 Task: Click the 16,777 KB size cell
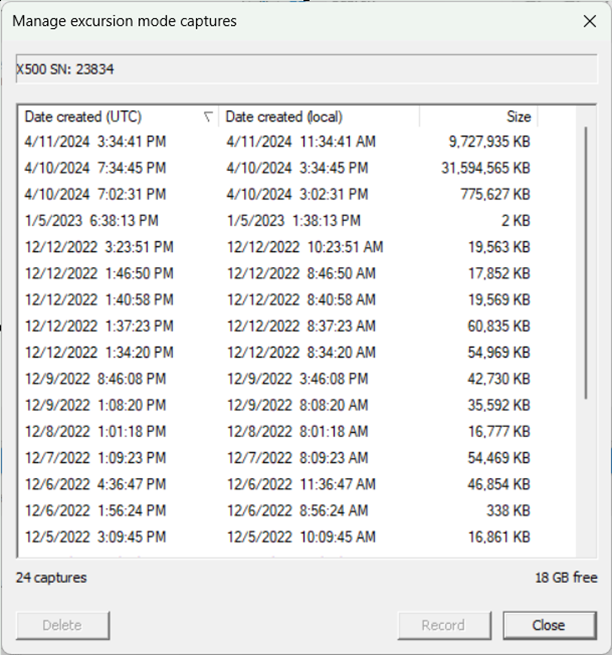(x=499, y=432)
